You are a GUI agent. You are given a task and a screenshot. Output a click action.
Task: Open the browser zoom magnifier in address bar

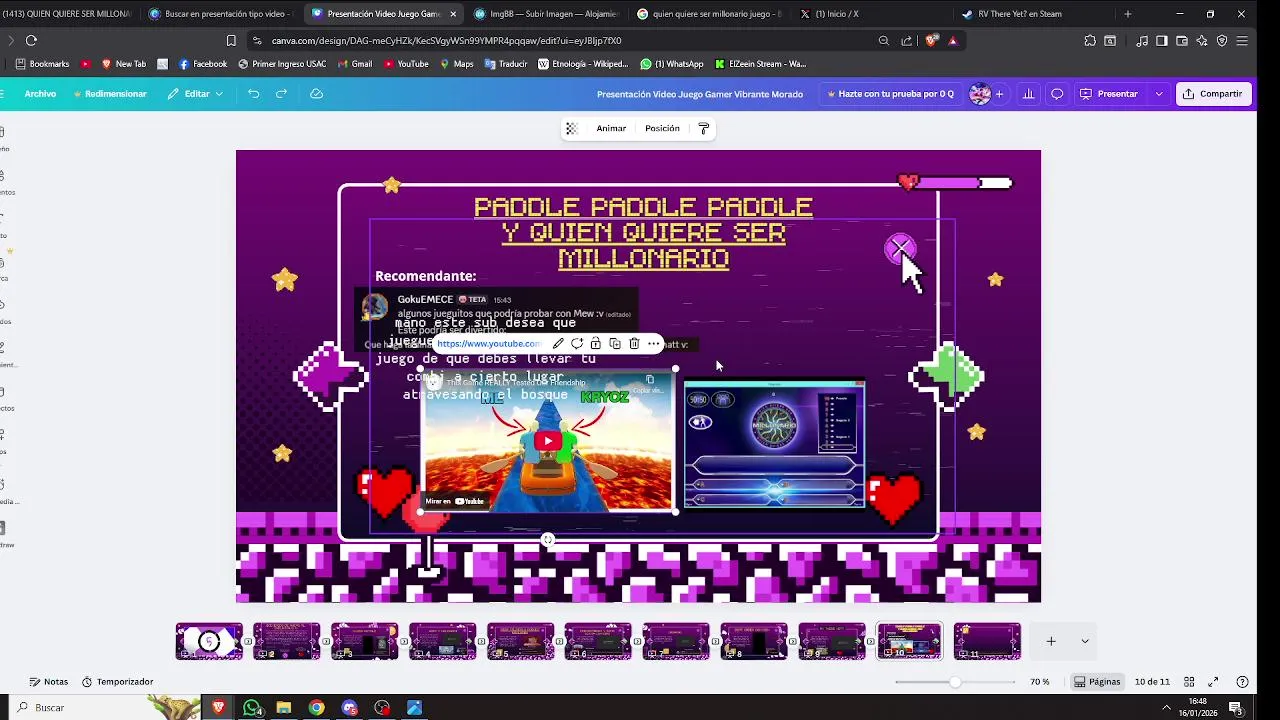pos(884,41)
